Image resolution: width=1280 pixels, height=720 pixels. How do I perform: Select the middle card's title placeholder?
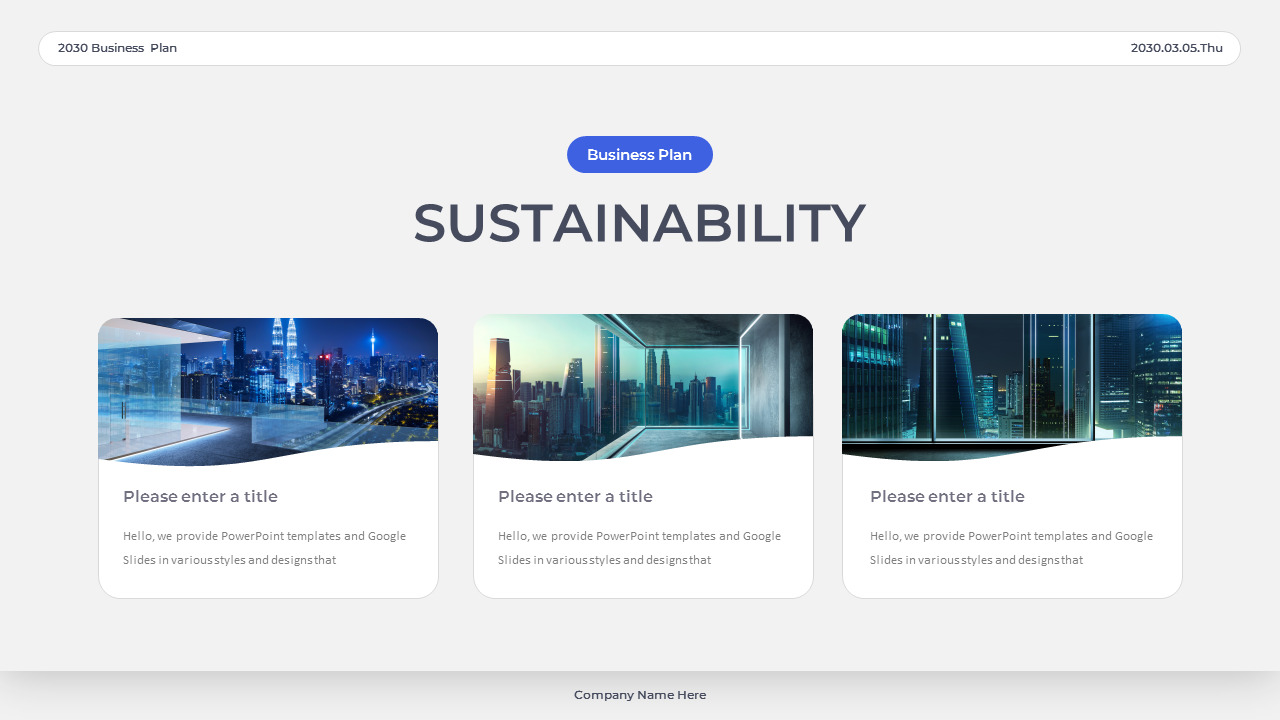(575, 496)
